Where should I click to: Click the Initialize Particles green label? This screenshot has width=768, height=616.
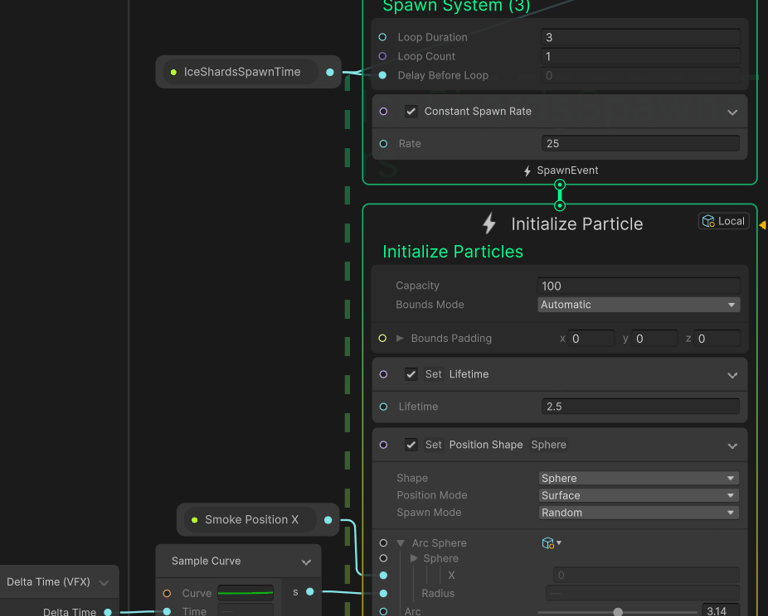click(453, 252)
